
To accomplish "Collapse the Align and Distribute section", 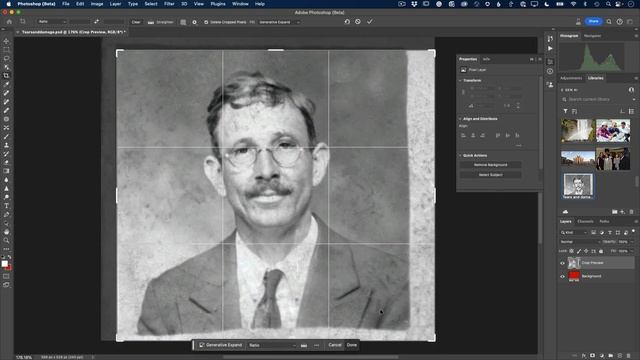I will click(460, 119).
